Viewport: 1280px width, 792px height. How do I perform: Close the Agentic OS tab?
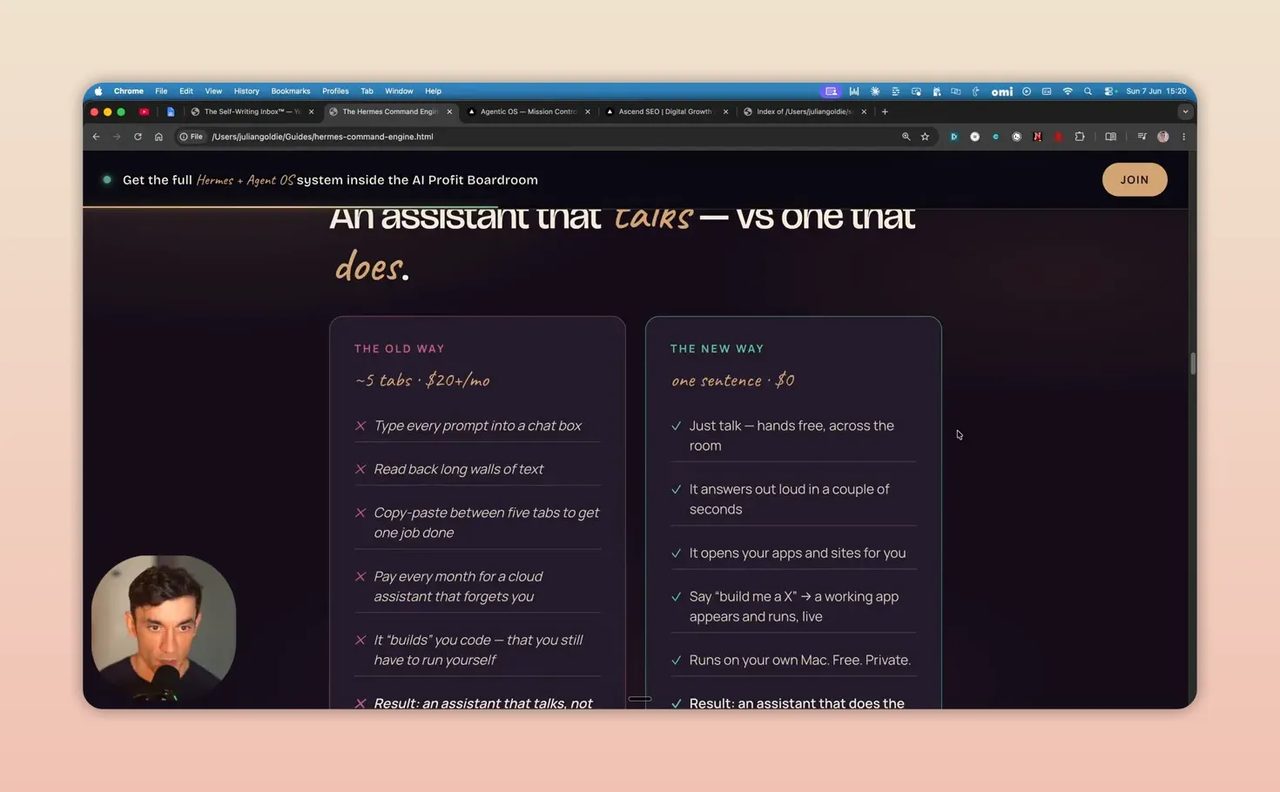tap(587, 112)
